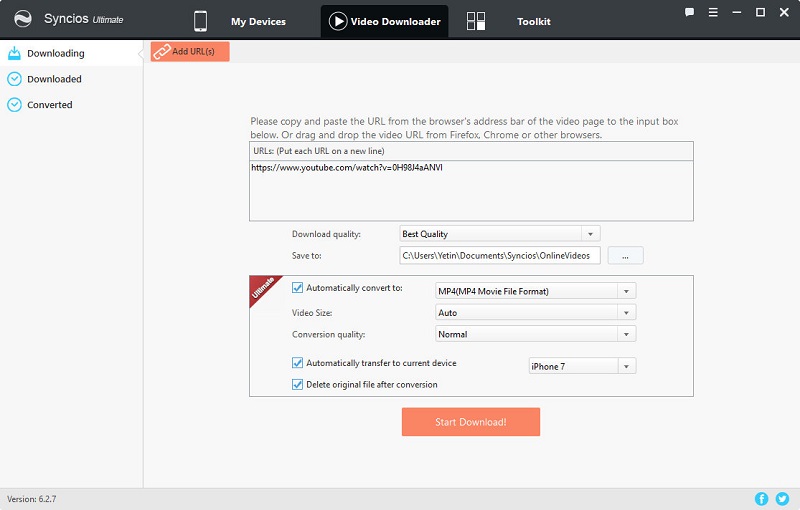Close the Syncios window
The image size is (800, 510).
pos(784,12)
